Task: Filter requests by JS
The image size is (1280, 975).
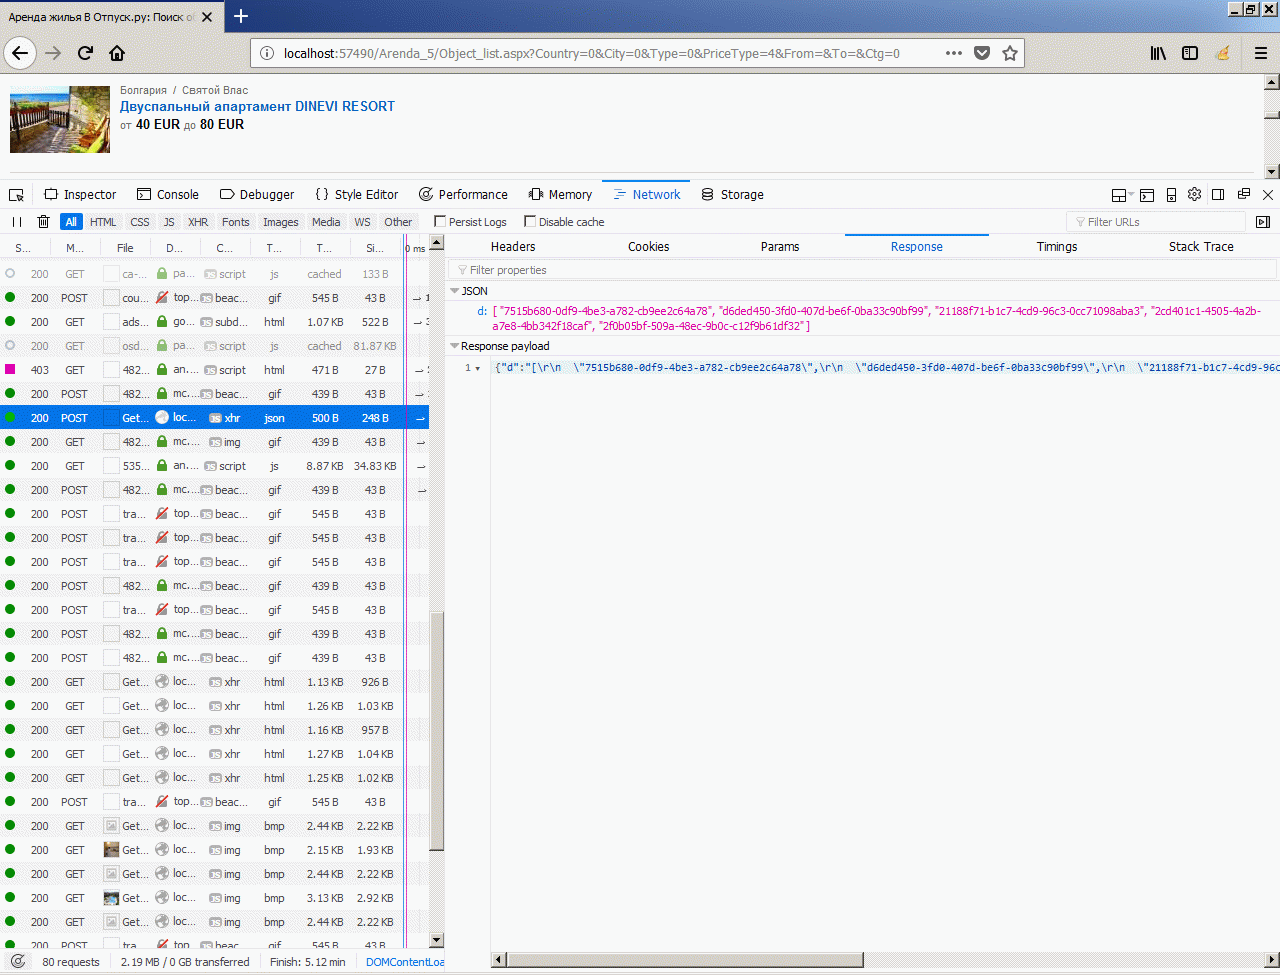Action: pos(169,222)
